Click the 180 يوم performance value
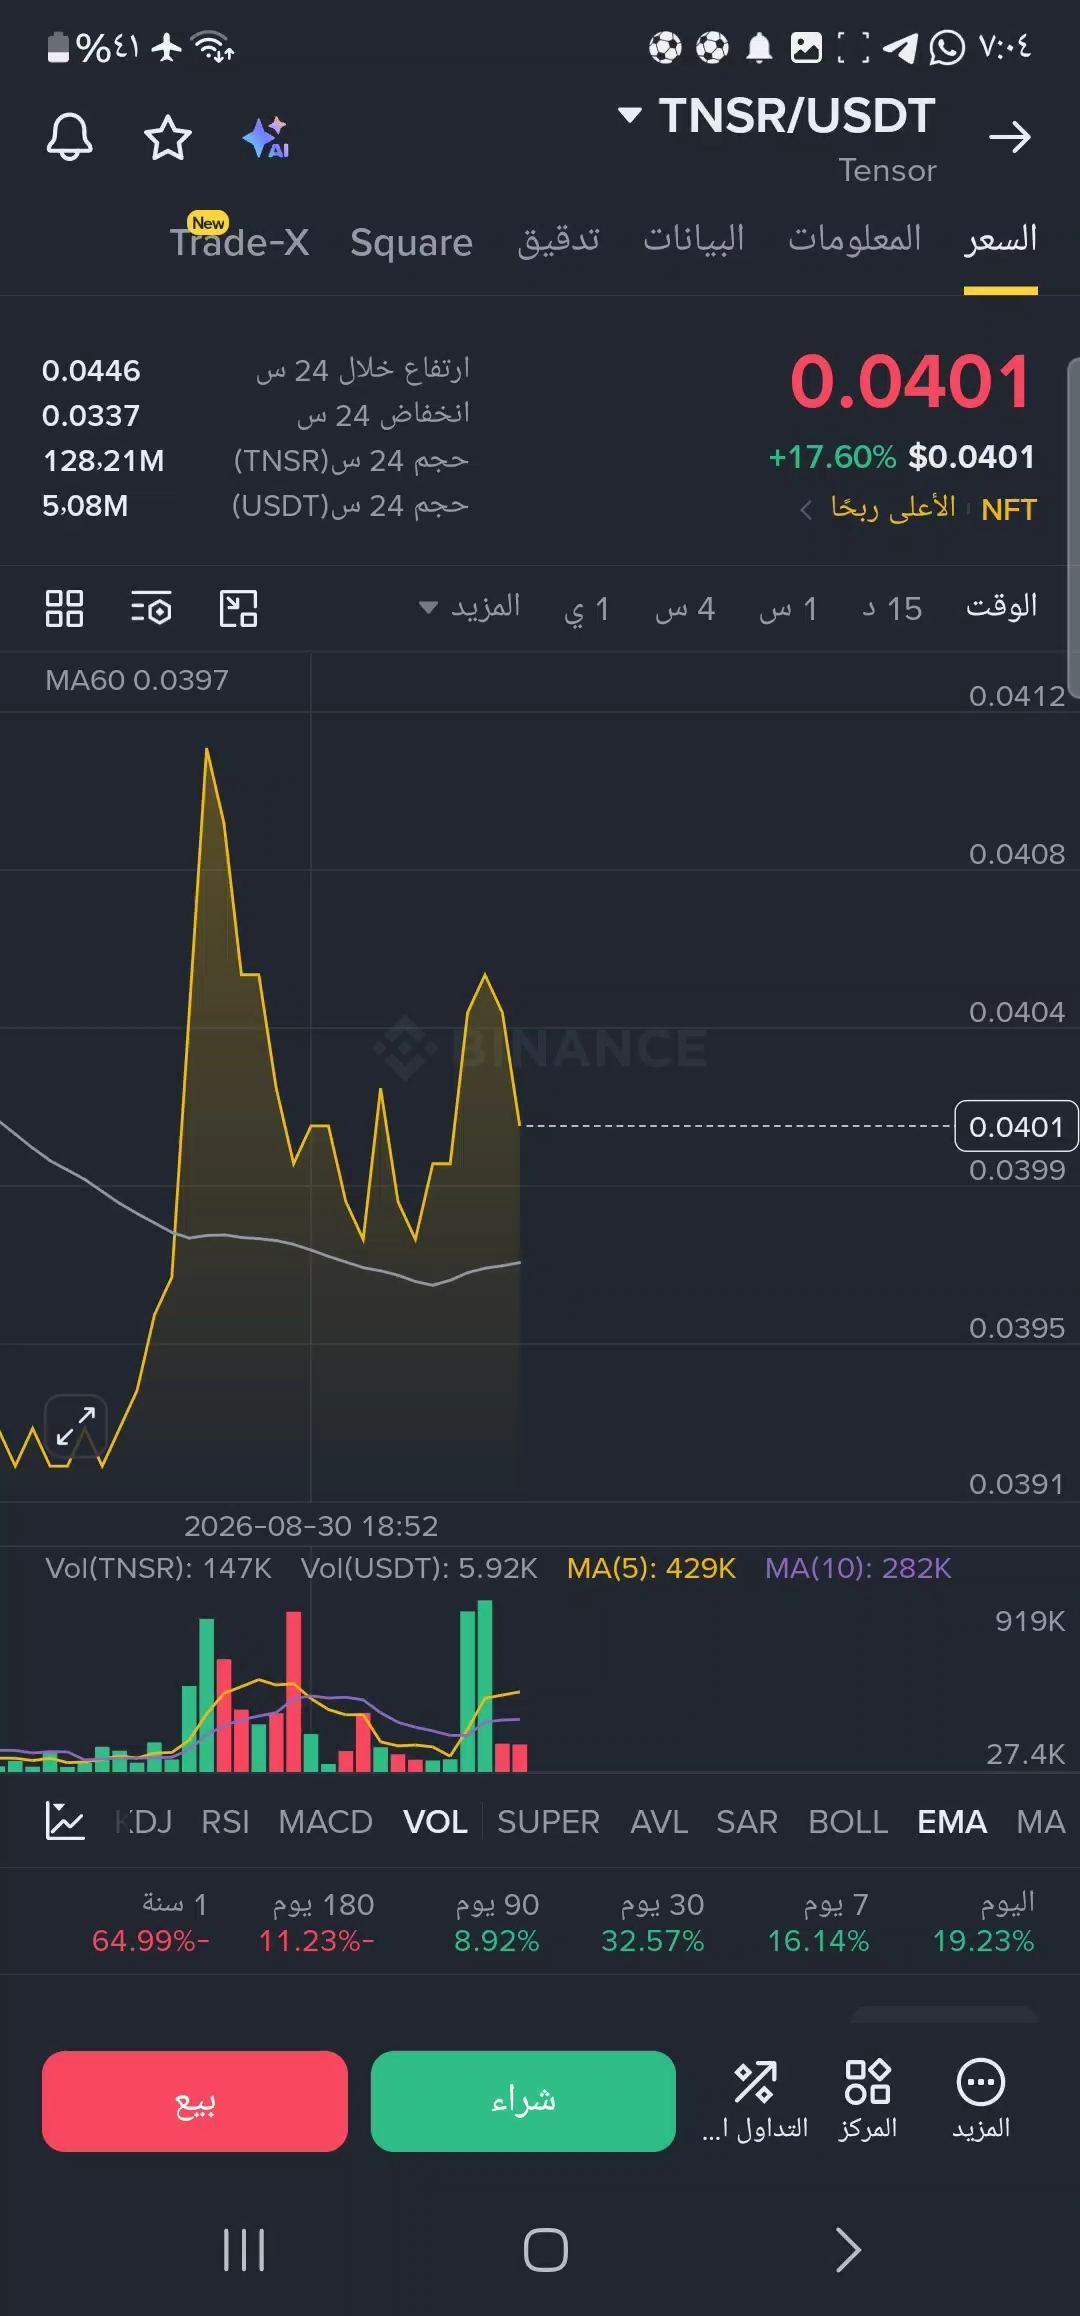The height and width of the screenshot is (2316, 1080). [317, 1941]
